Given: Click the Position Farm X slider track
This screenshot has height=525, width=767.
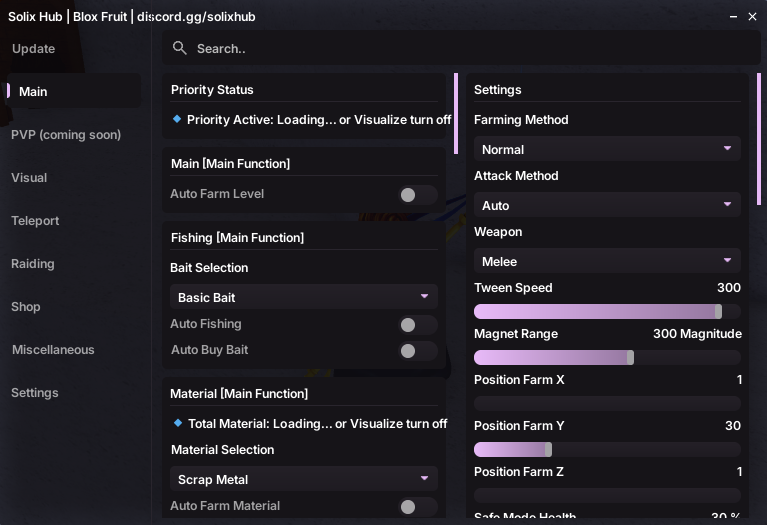Looking at the screenshot, I should click(607, 403).
